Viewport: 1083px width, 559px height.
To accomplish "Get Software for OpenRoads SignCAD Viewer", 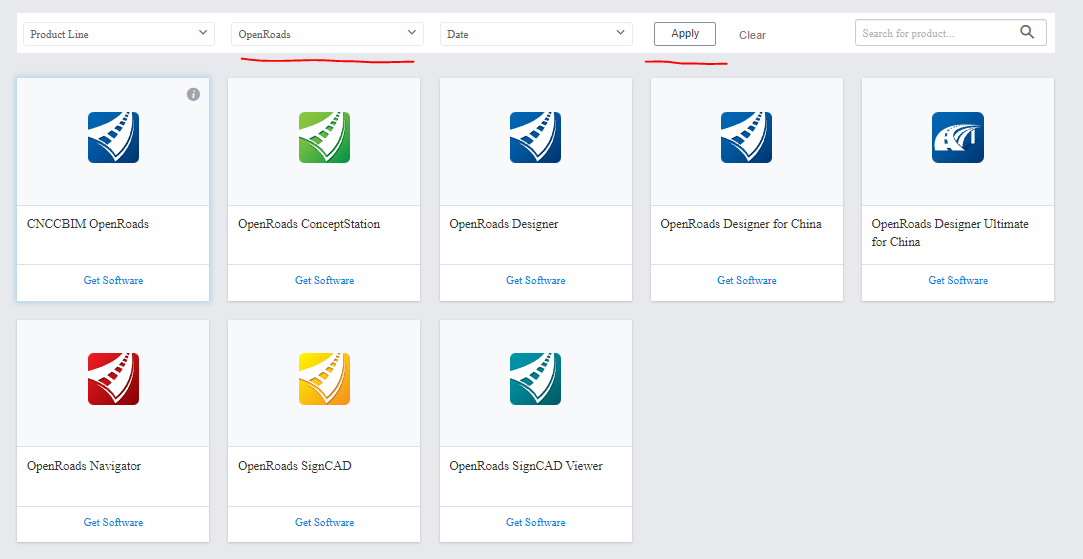I will [x=535, y=522].
